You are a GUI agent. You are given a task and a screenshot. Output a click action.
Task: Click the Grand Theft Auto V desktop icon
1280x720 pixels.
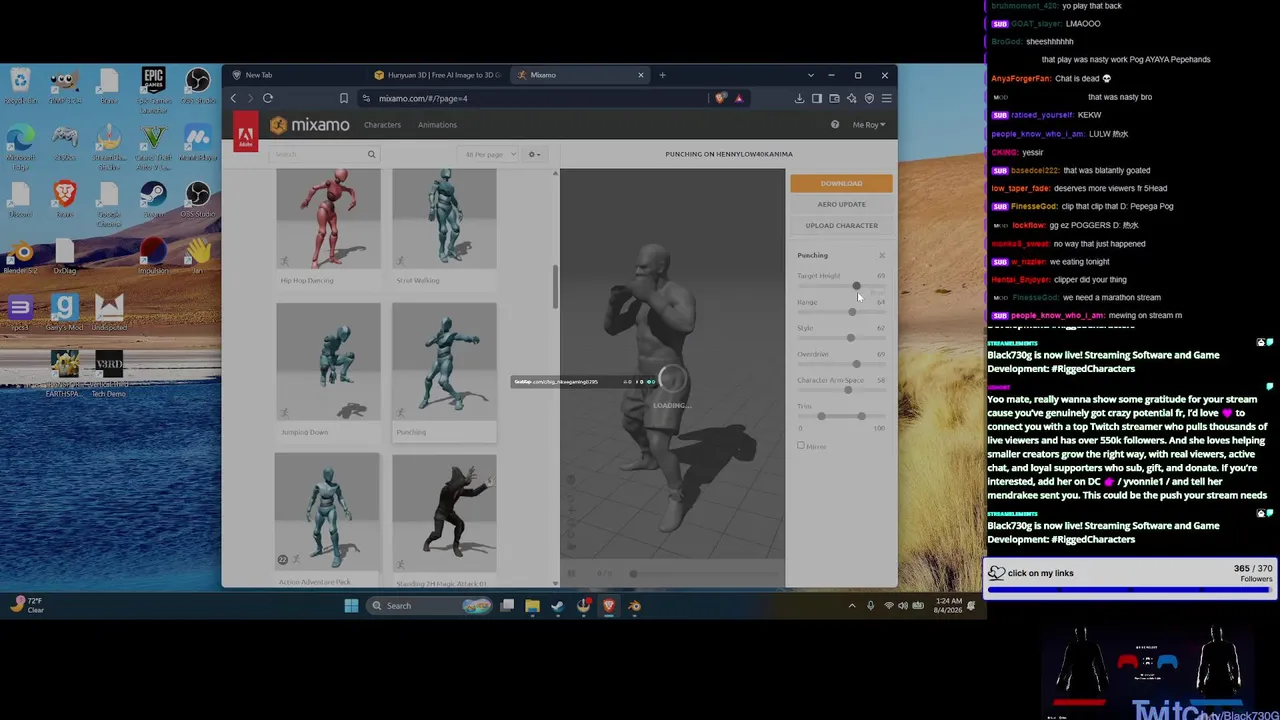pos(153,145)
